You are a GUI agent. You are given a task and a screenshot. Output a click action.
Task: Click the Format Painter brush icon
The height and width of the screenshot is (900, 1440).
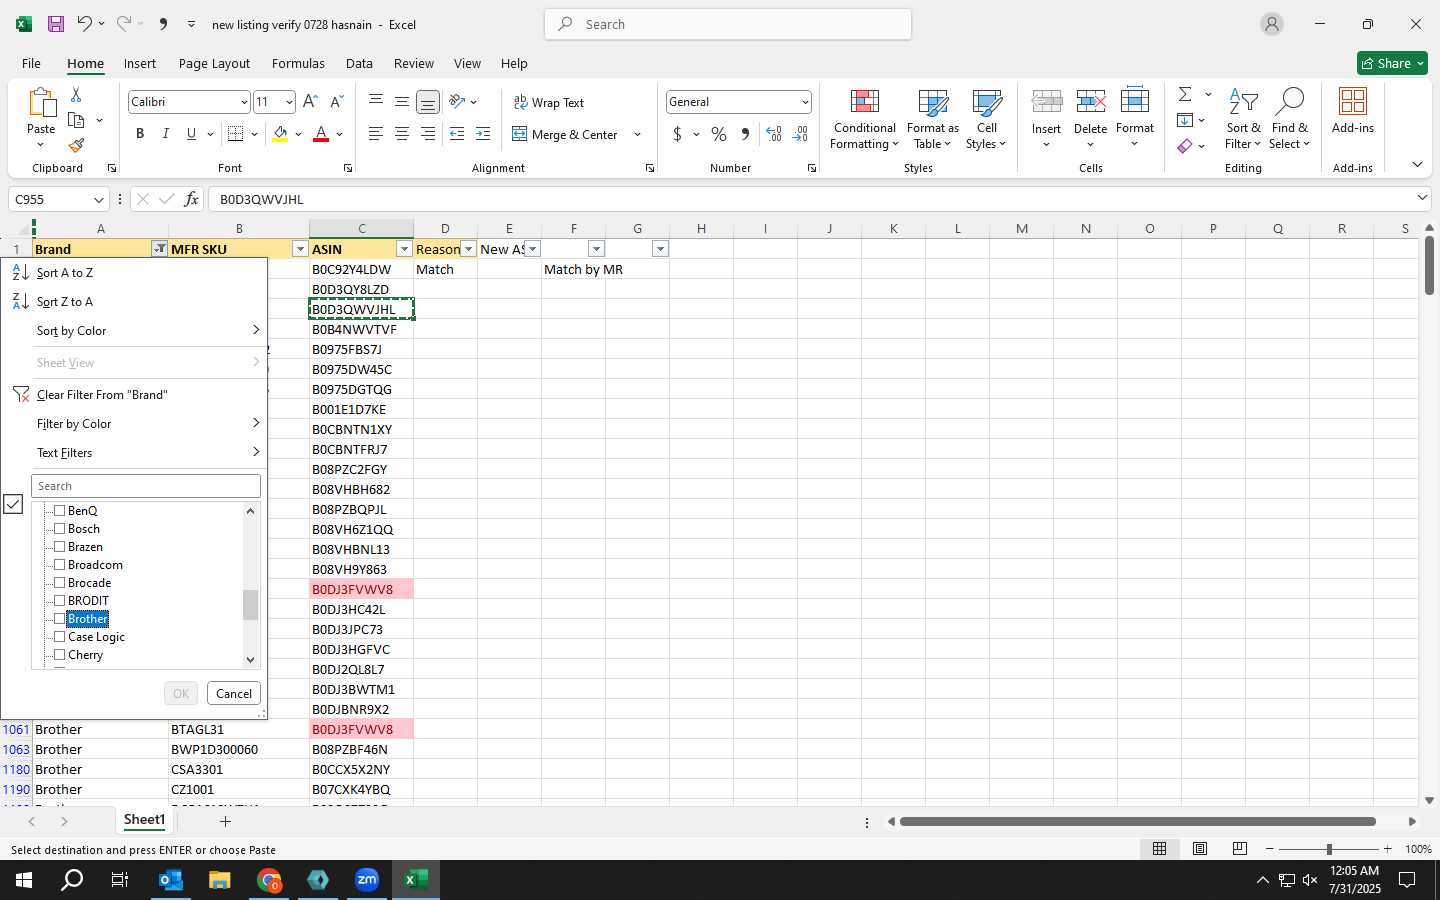(x=76, y=146)
